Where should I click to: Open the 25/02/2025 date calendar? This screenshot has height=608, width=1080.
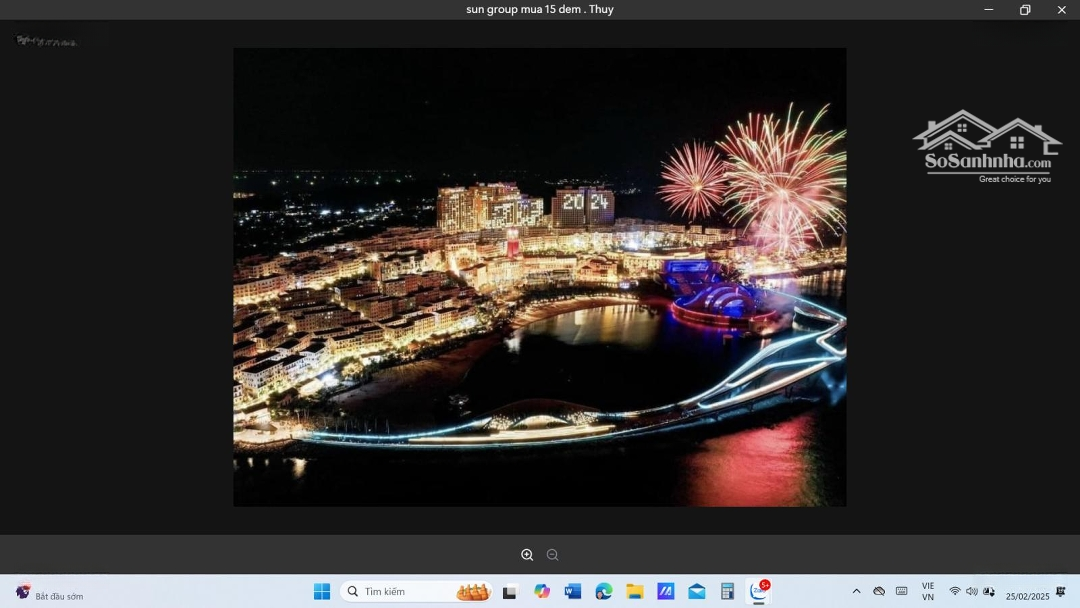[1027, 596]
